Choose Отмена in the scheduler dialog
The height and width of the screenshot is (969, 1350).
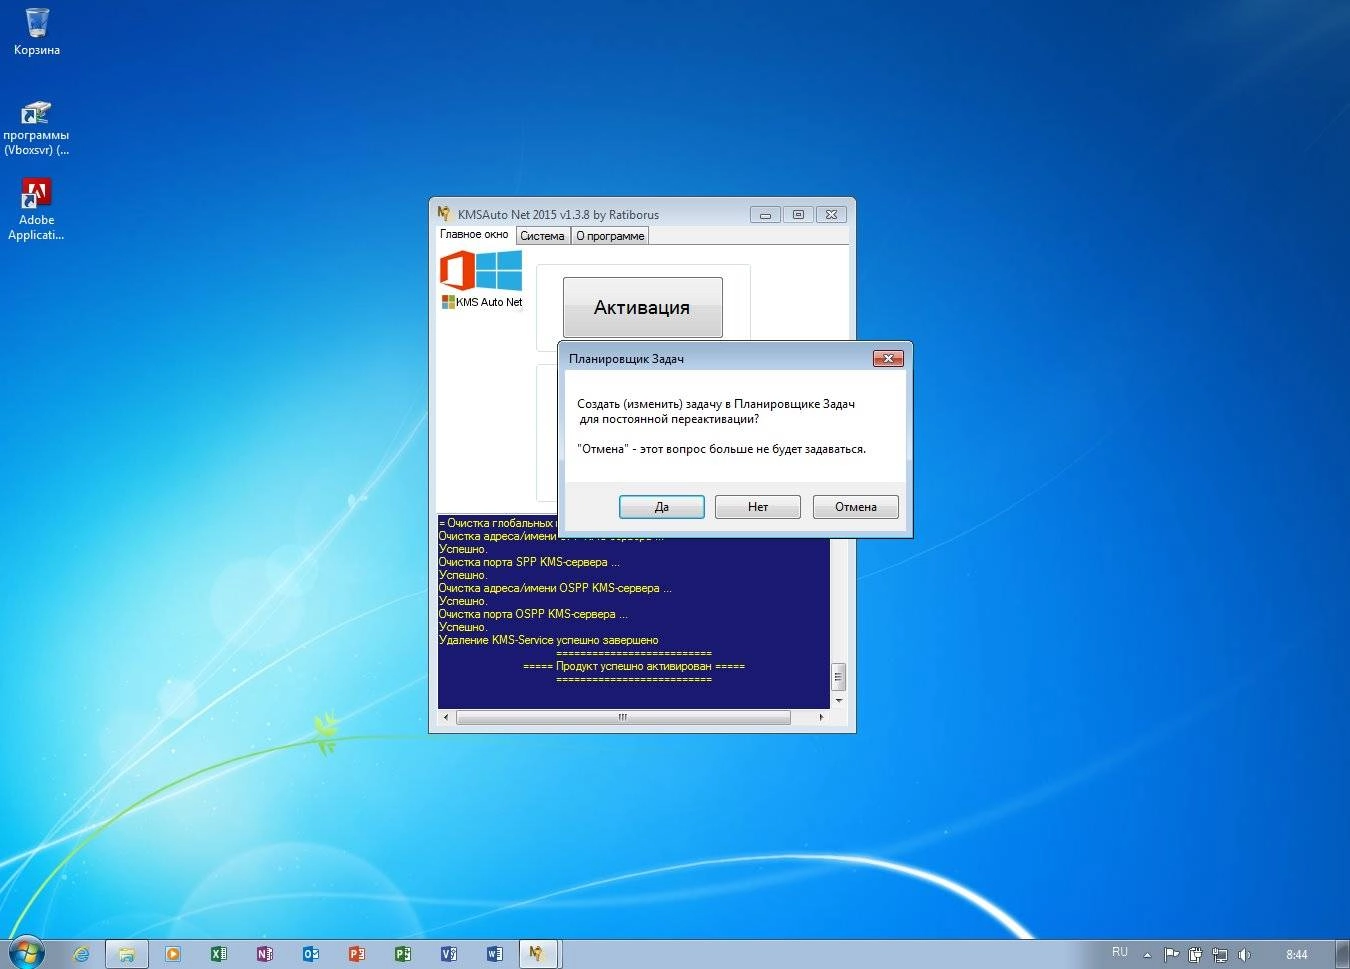pos(856,507)
